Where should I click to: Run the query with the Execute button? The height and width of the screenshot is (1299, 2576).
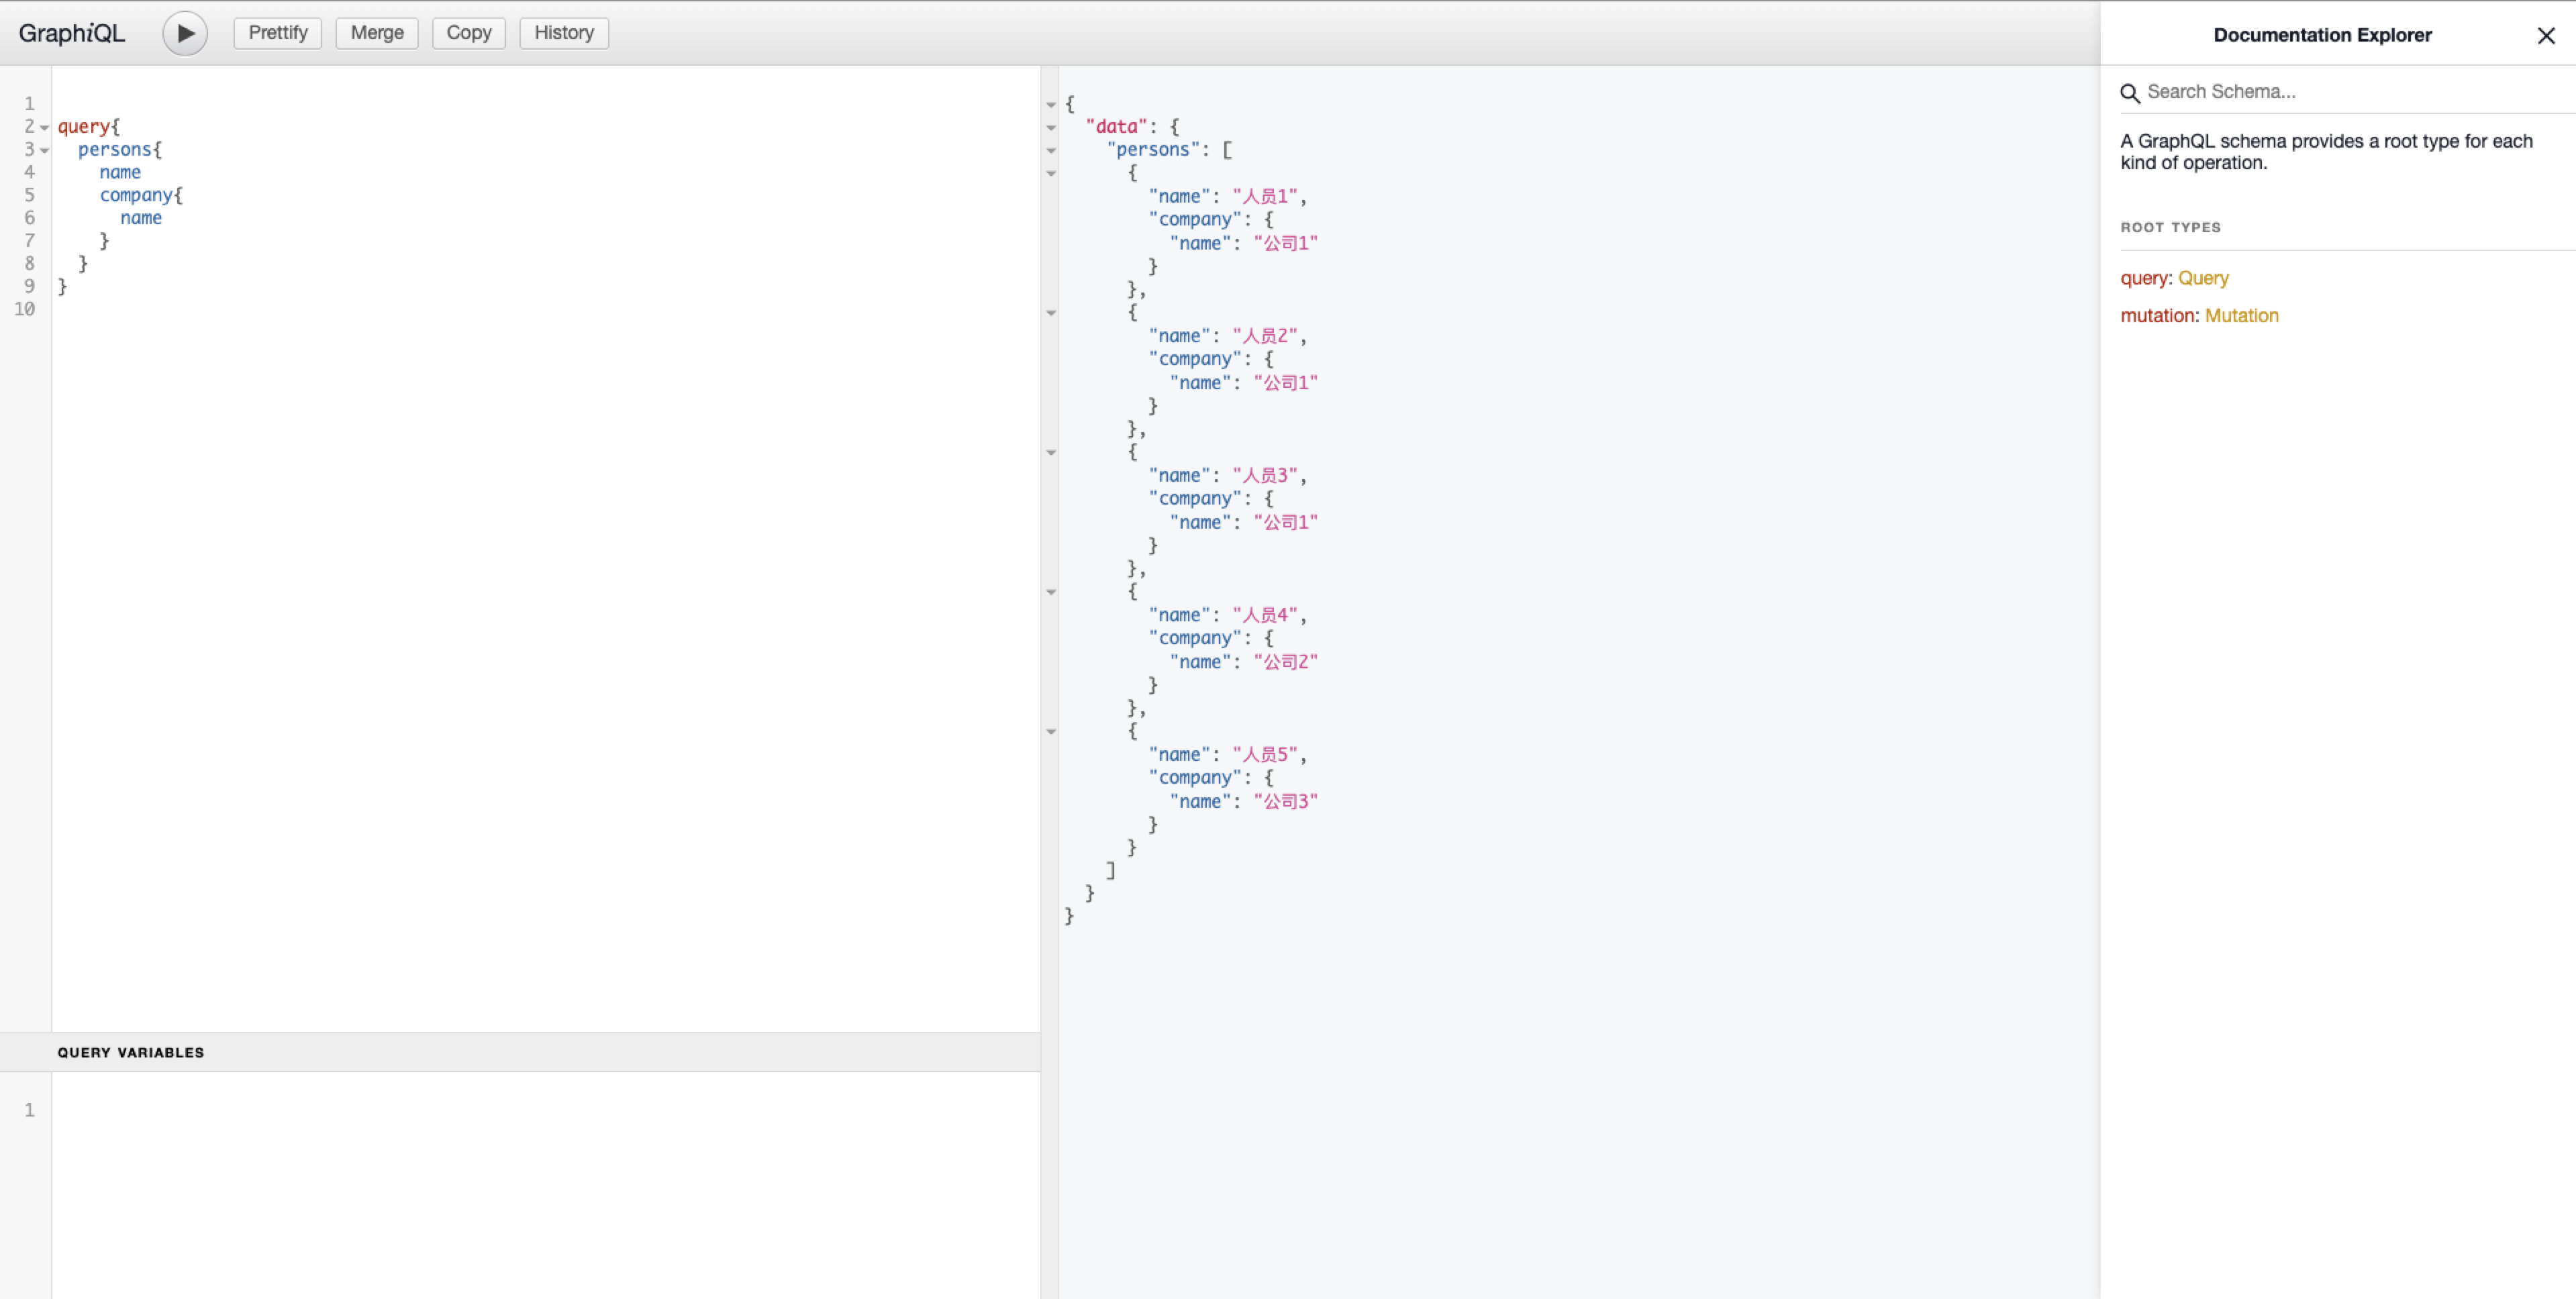pos(185,33)
